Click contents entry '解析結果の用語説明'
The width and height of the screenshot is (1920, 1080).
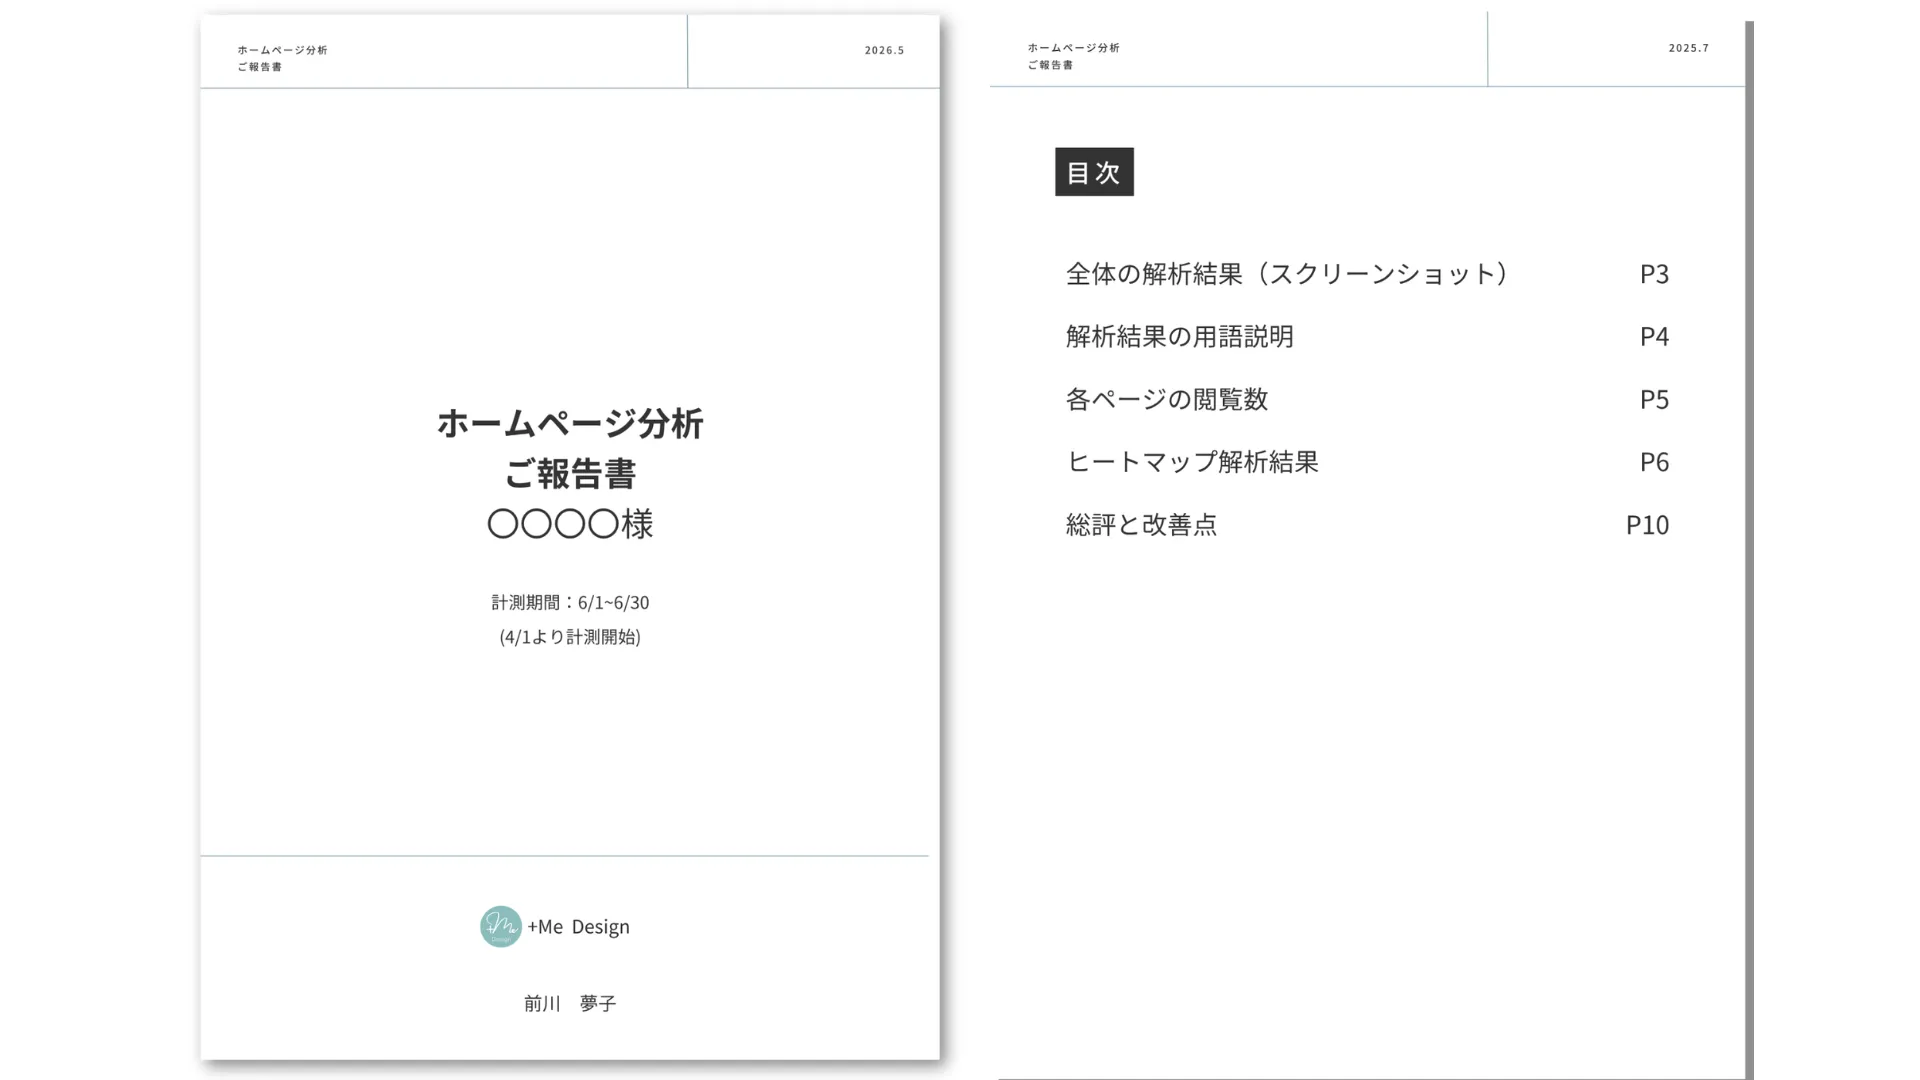1180,336
